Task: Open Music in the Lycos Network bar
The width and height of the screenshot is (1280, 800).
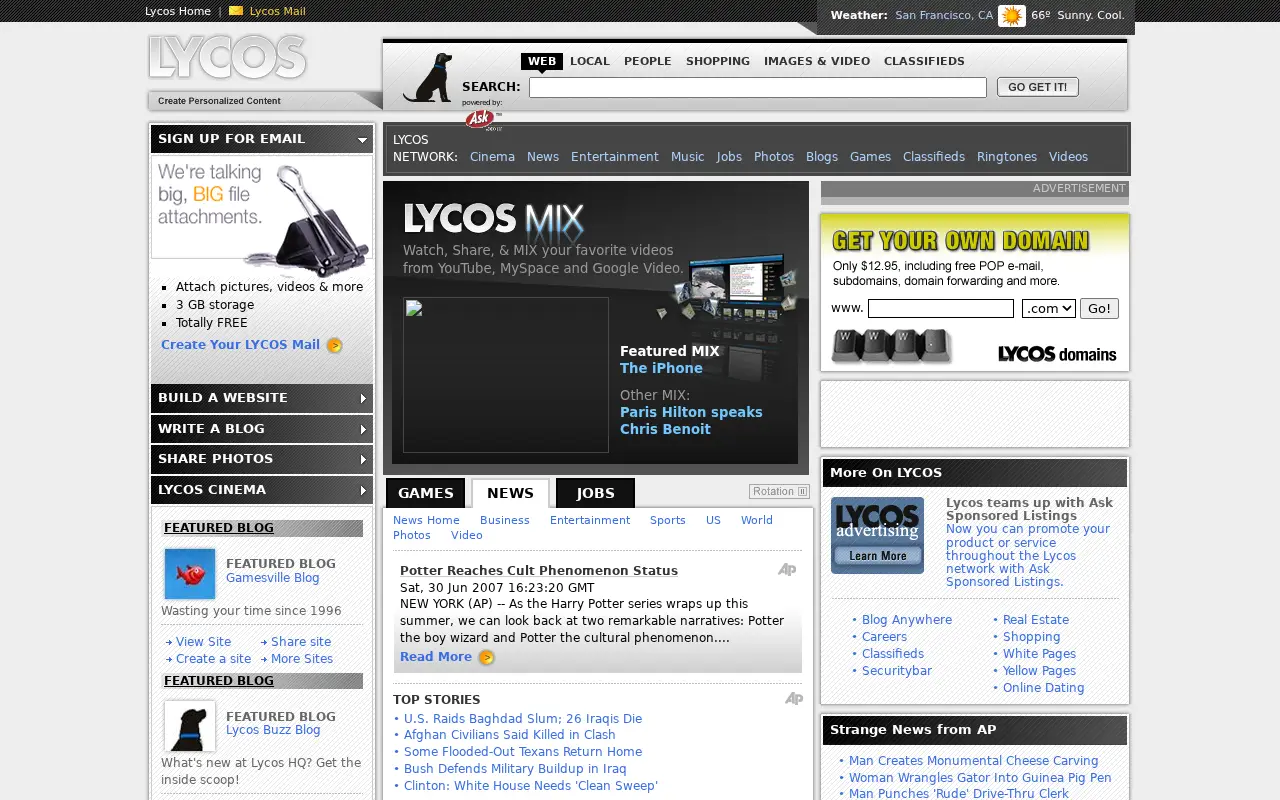Action: pos(688,157)
